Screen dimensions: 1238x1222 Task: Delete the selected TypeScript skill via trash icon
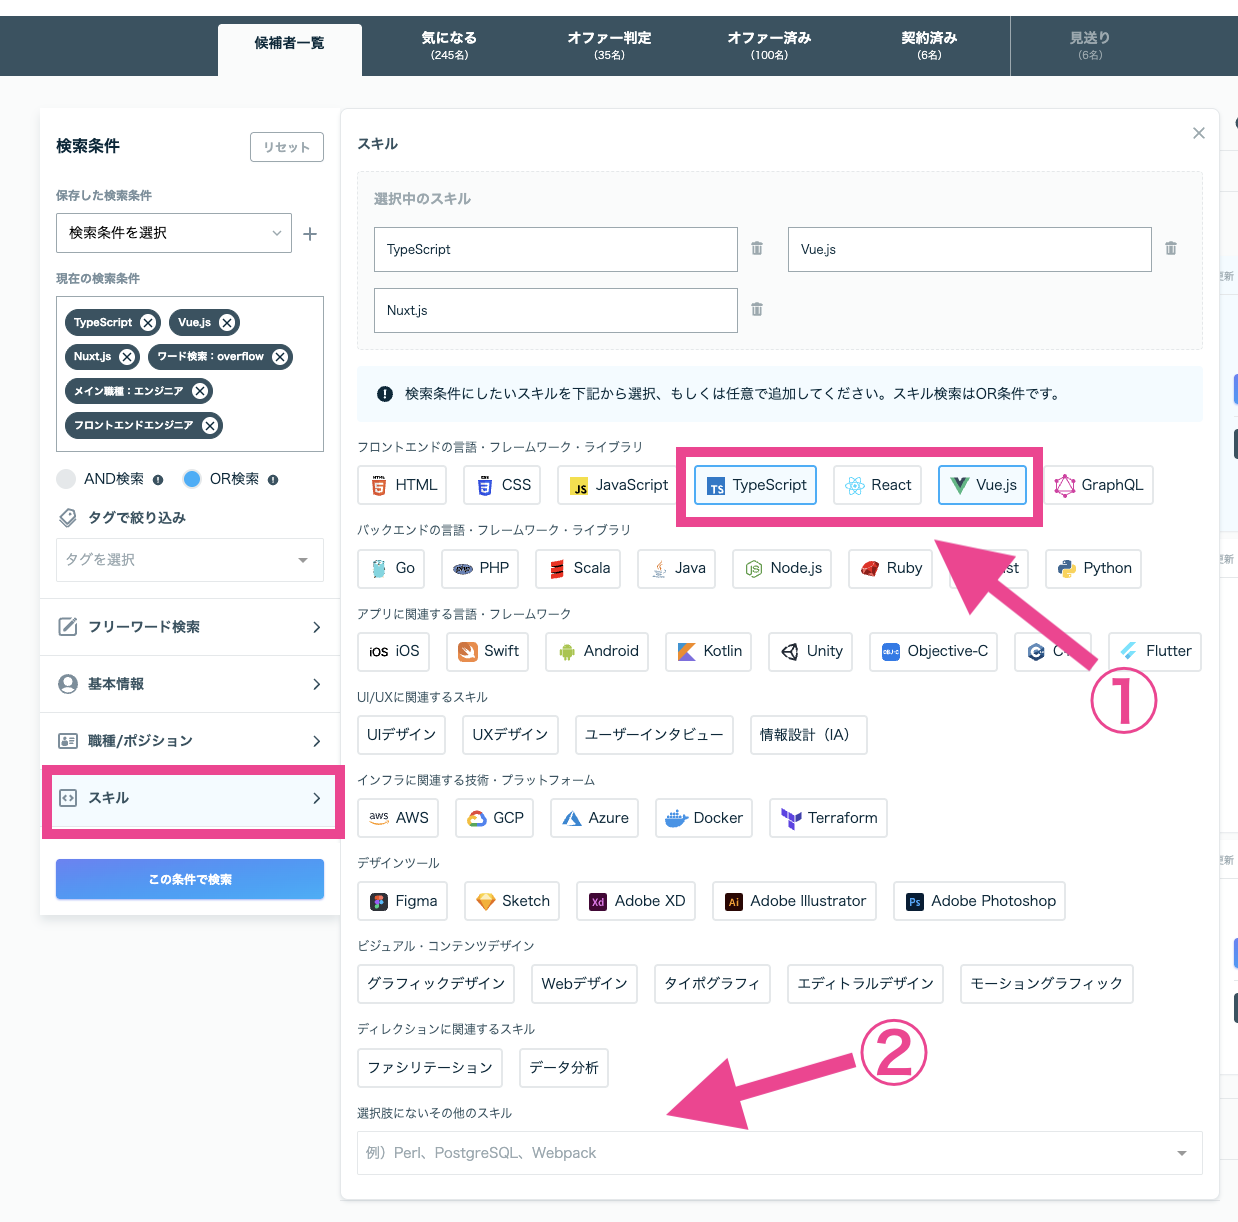point(757,248)
